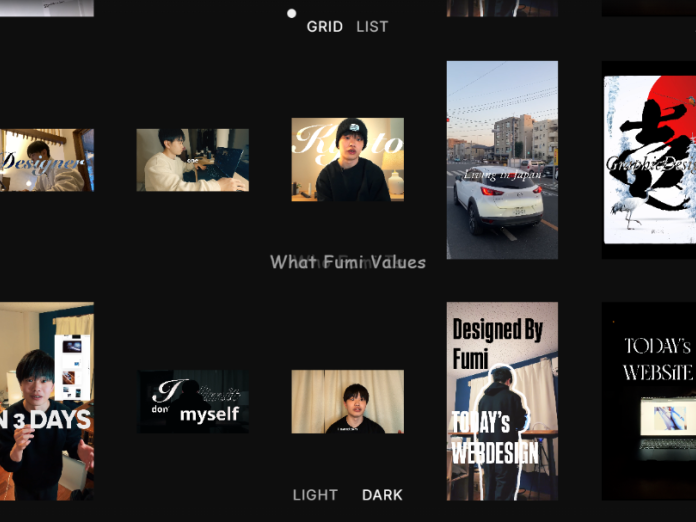Screen dimensions: 696x522
Task: Open the Living in Japan car video
Action: [x=502, y=160]
